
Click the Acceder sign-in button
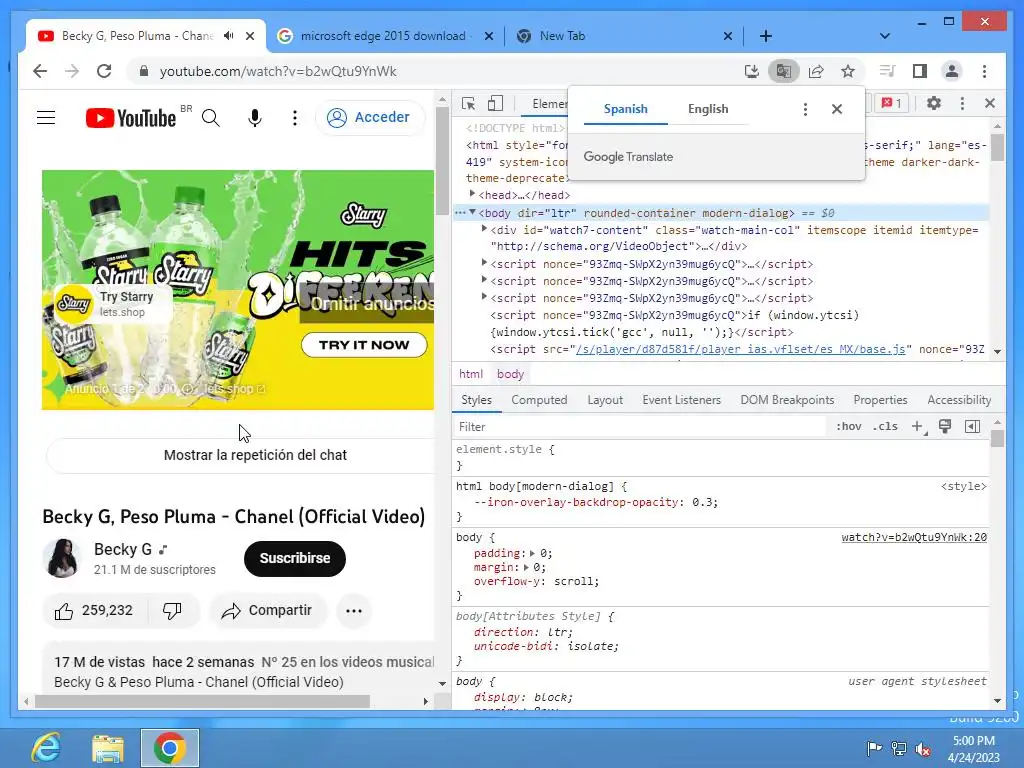click(370, 118)
